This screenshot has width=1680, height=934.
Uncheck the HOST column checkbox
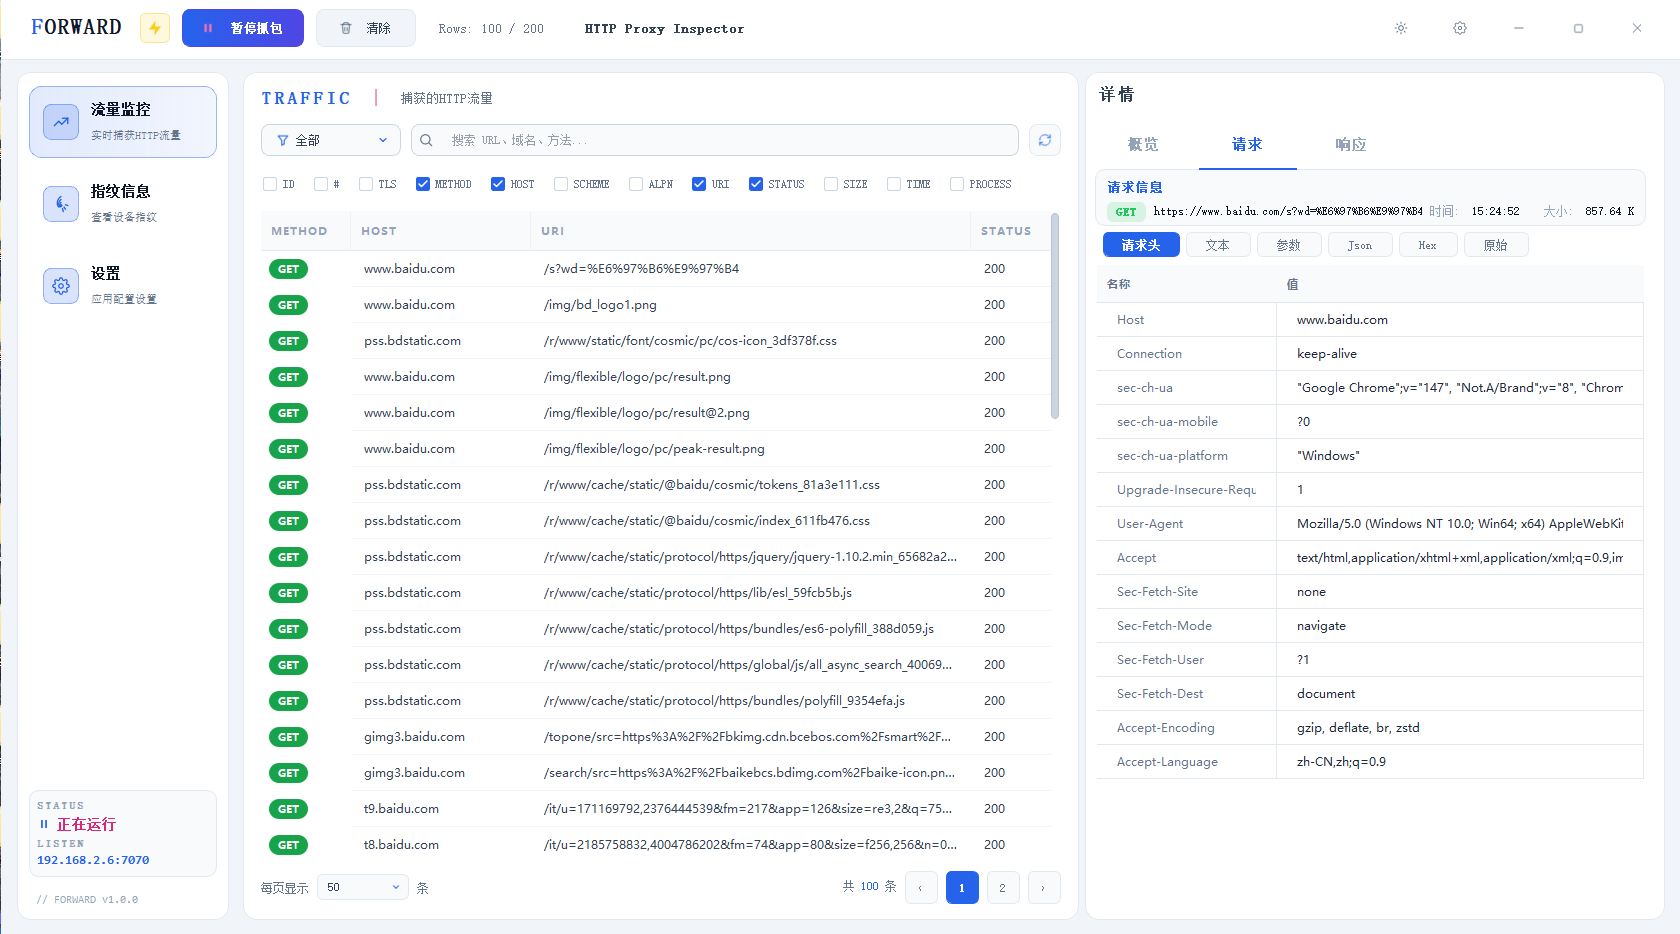click(498, 184)
